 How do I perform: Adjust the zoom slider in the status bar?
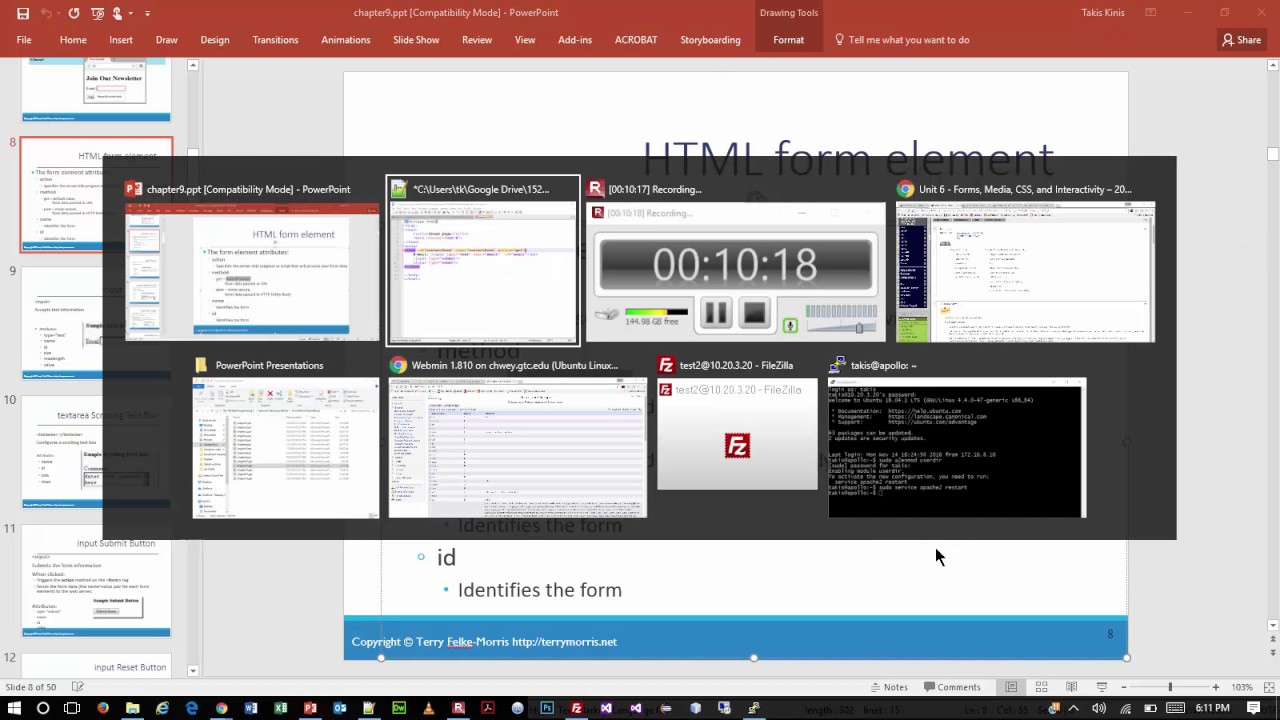(x=1170, y=687)
